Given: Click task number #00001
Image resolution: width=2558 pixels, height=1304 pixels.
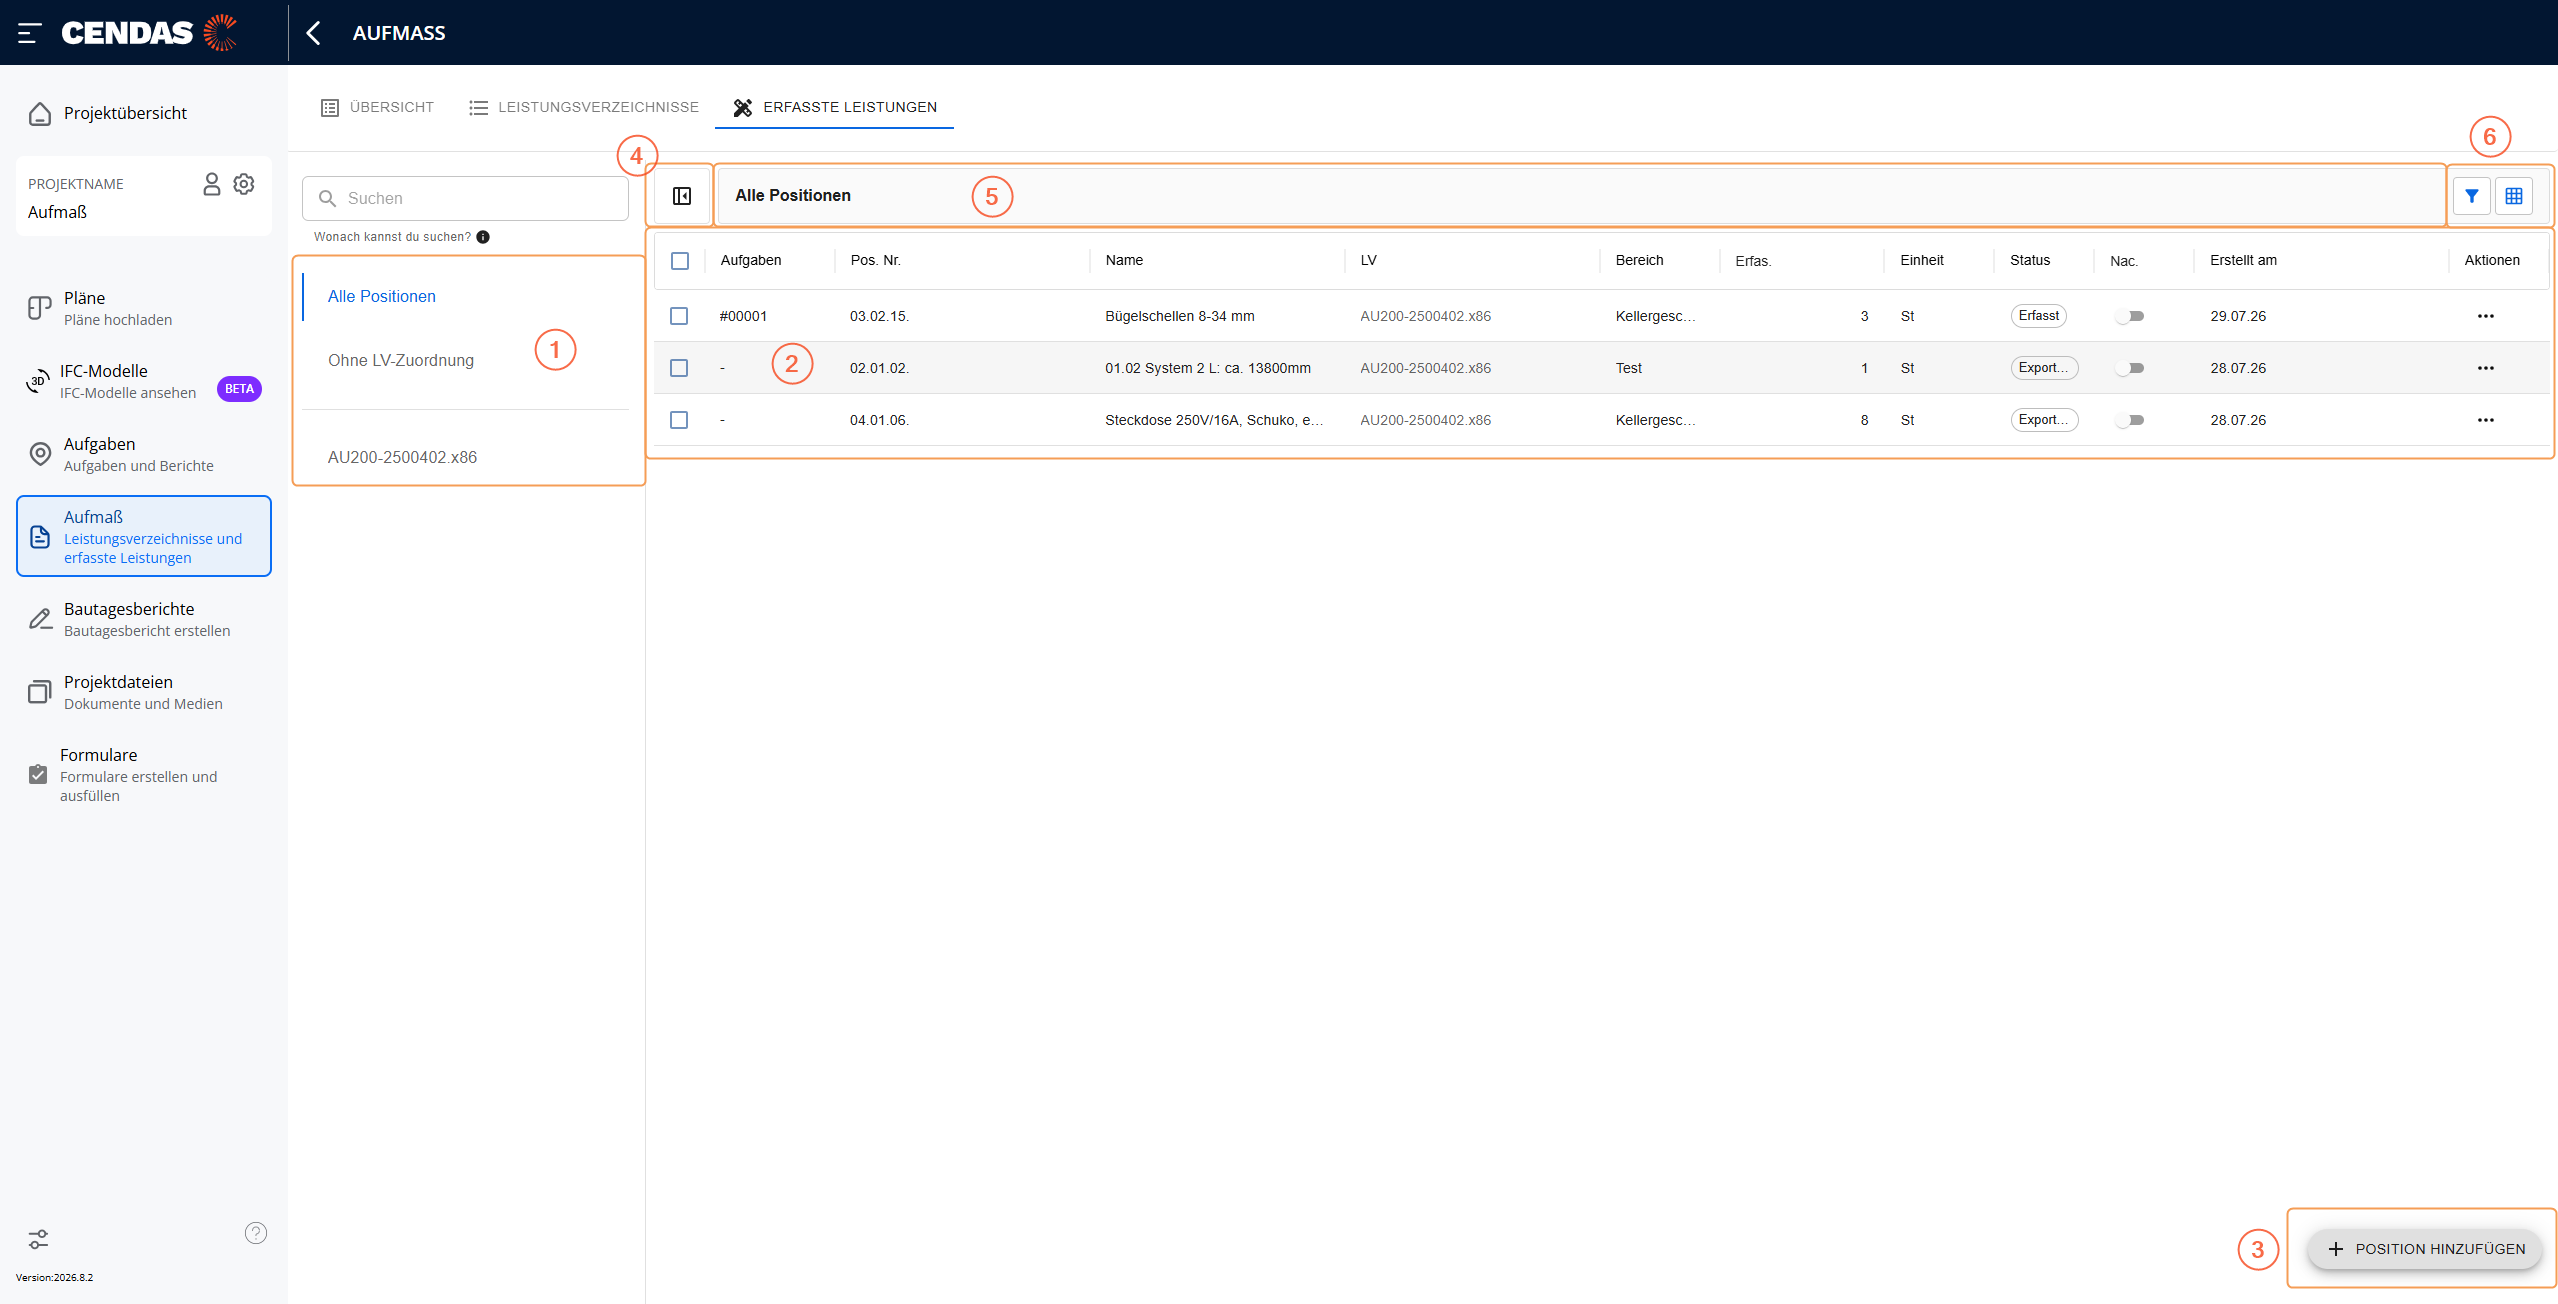Looking at the screenshot, I should point(743,316).
